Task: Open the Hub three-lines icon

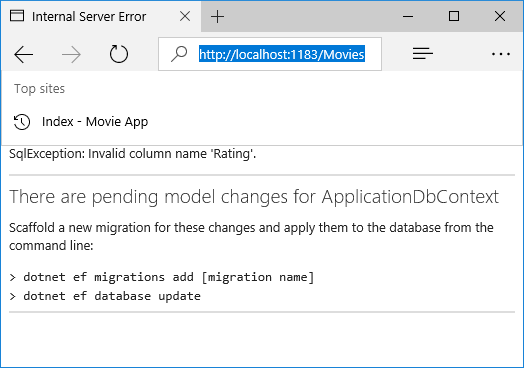Action: (x=422, y=53)
